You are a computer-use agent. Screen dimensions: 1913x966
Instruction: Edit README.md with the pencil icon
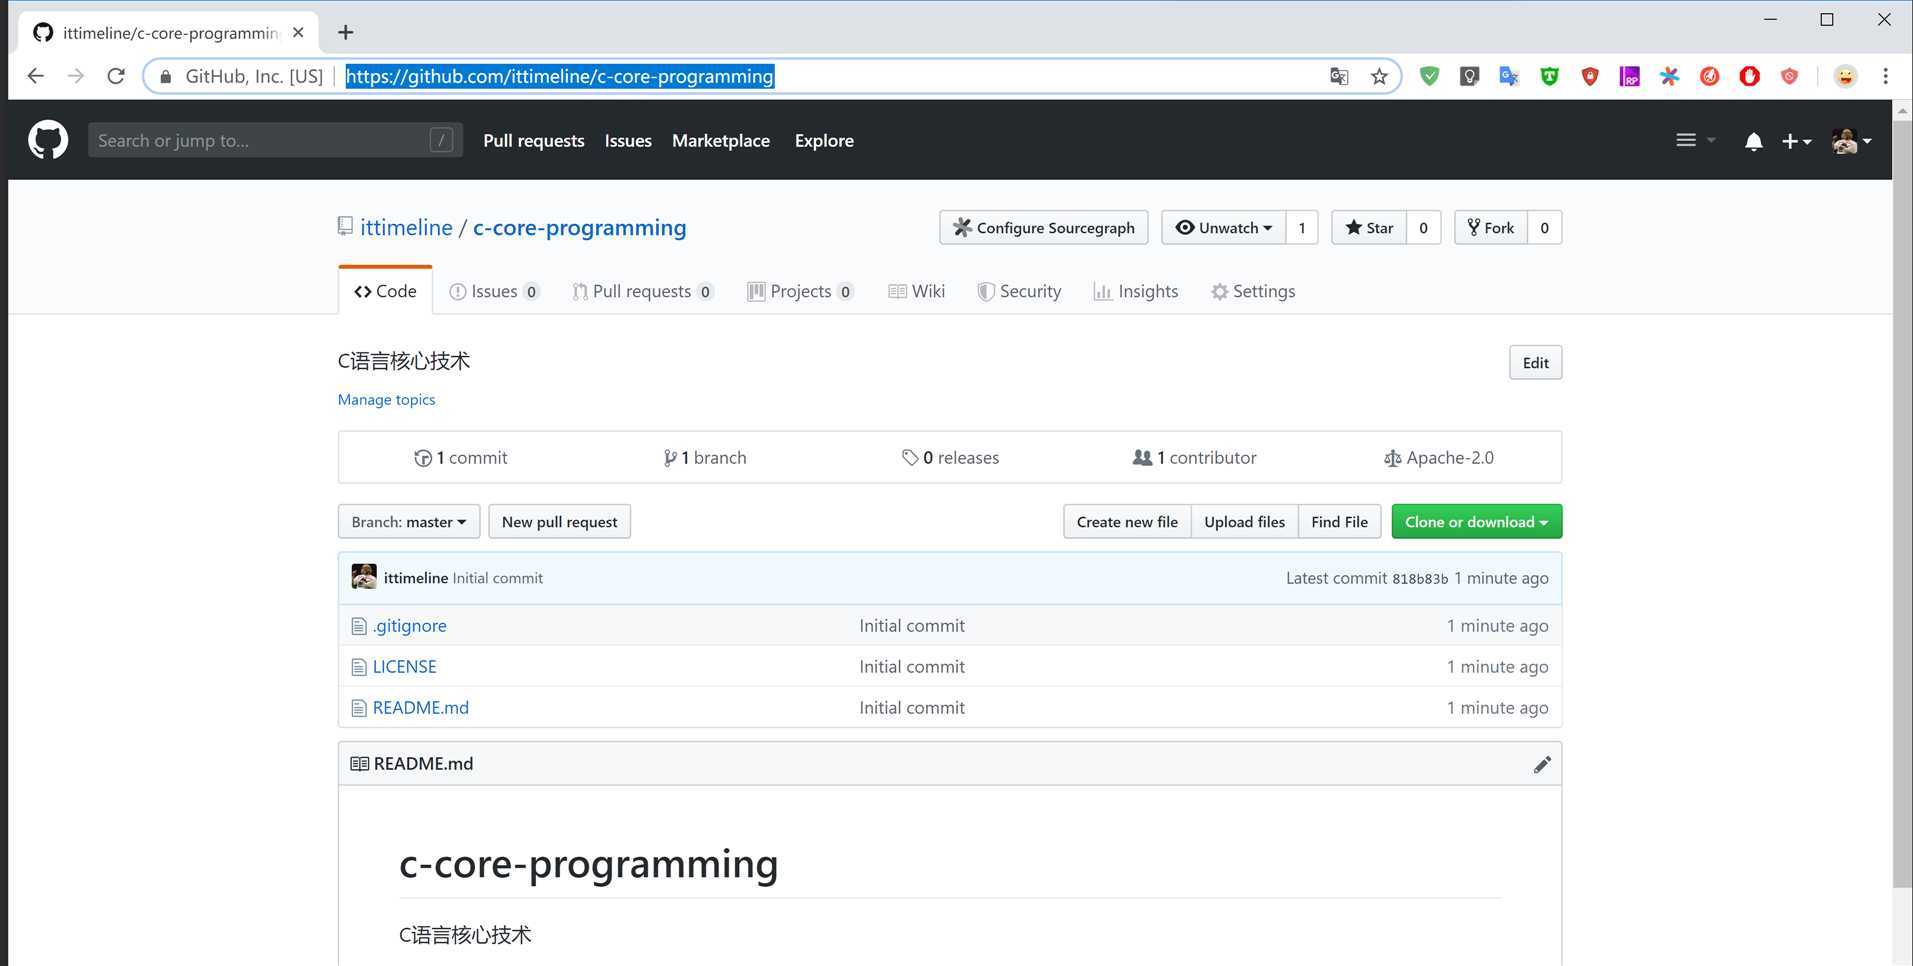(x=1542, y=764)
